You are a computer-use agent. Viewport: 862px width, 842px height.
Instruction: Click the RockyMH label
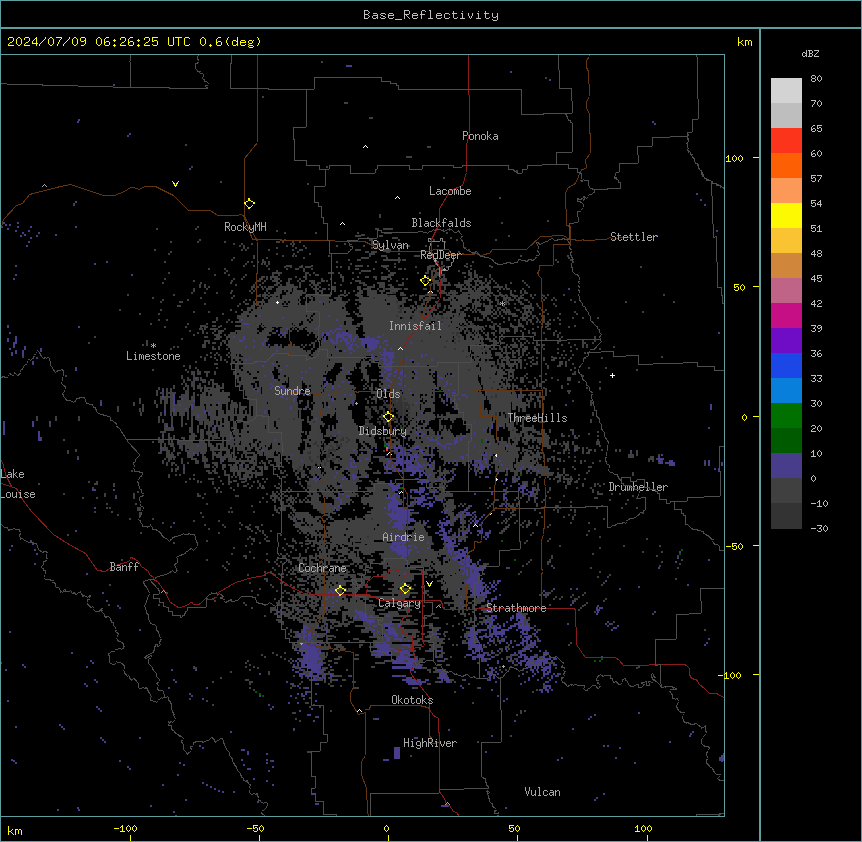[x=245, y=227]
